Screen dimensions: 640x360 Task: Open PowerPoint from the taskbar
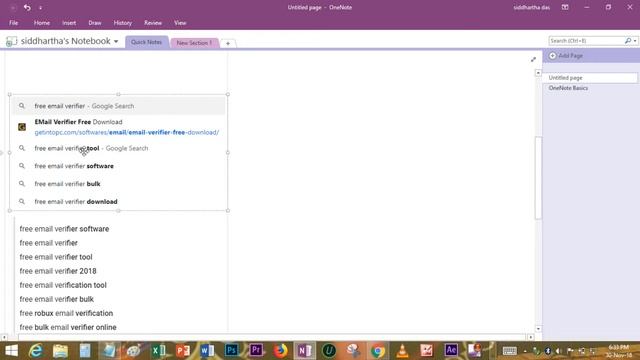[182, 351]
